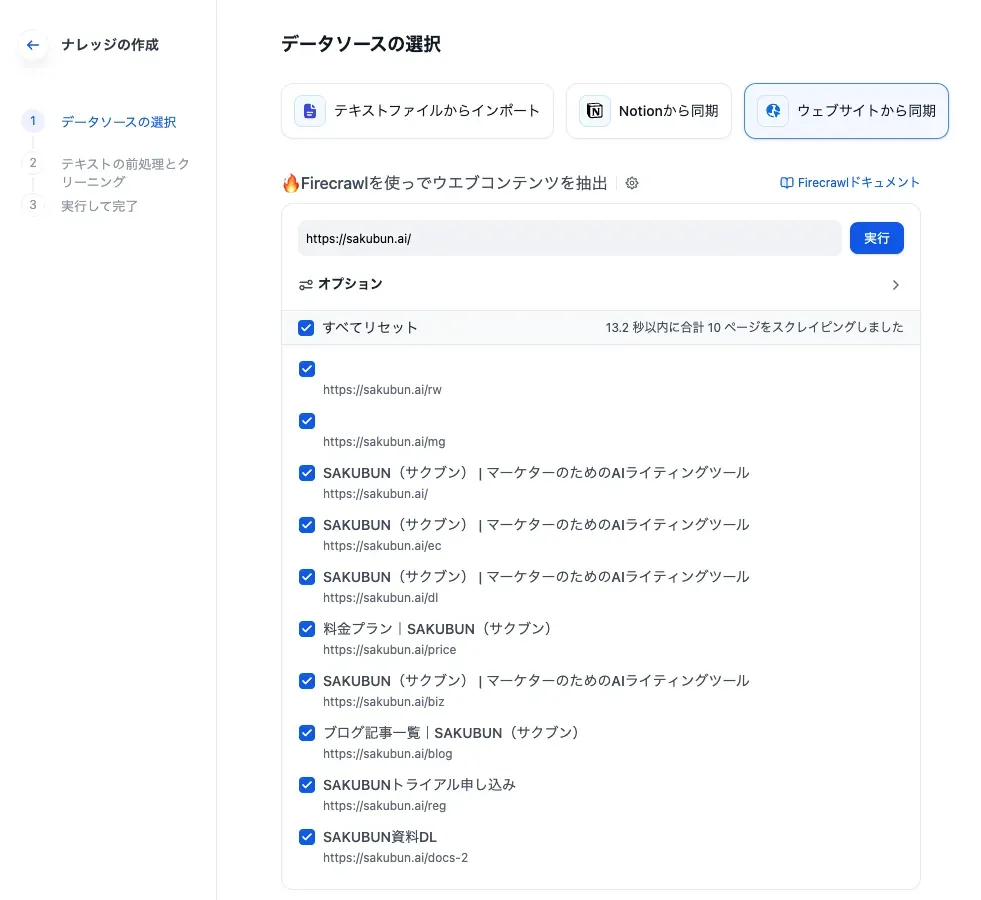Viewport: 981px width, 900px height.
Task: Open Firecrawl settings gear icon
Action: [632, 183]
